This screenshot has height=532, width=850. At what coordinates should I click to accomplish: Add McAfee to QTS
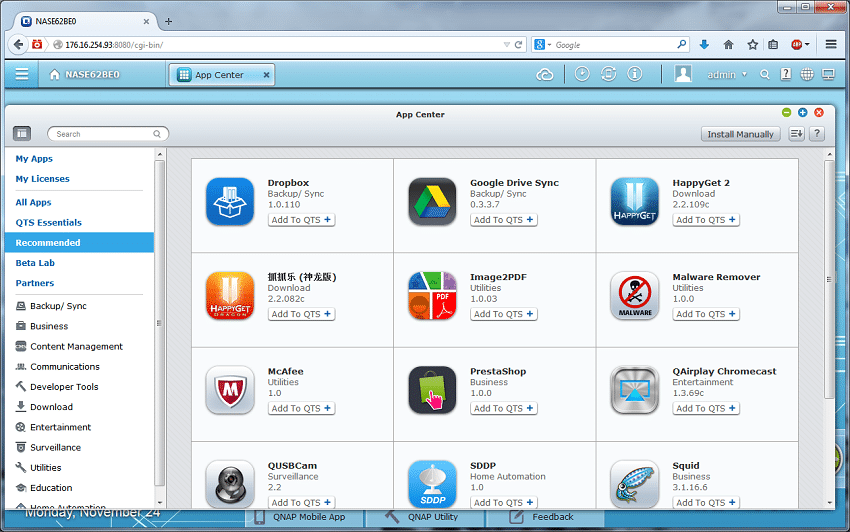pos(301,408)
